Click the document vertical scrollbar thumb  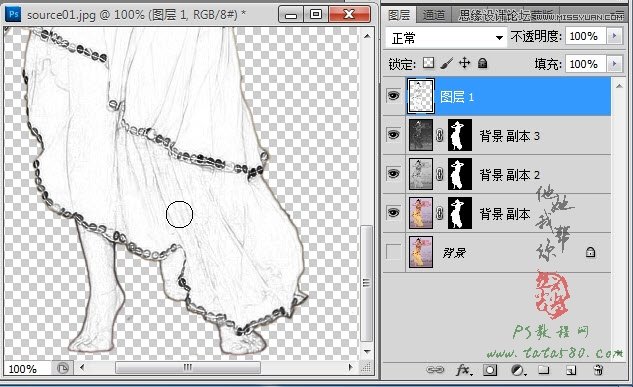coord(367,283)
